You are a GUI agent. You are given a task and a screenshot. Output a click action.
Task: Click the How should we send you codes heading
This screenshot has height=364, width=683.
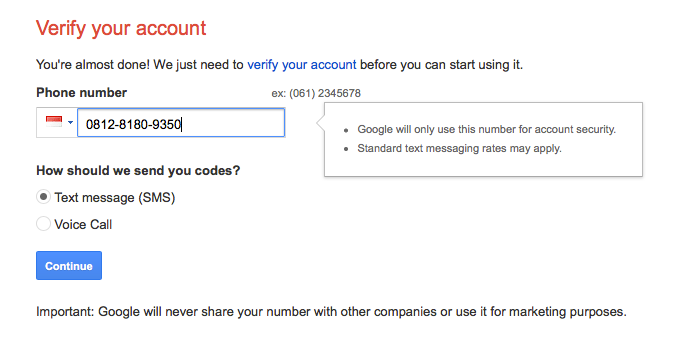click(x=138, y=170)
